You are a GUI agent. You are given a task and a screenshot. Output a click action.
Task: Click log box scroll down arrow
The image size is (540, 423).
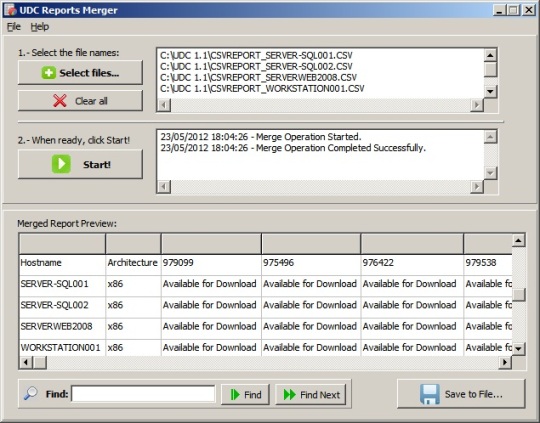[x=490, y=173]
